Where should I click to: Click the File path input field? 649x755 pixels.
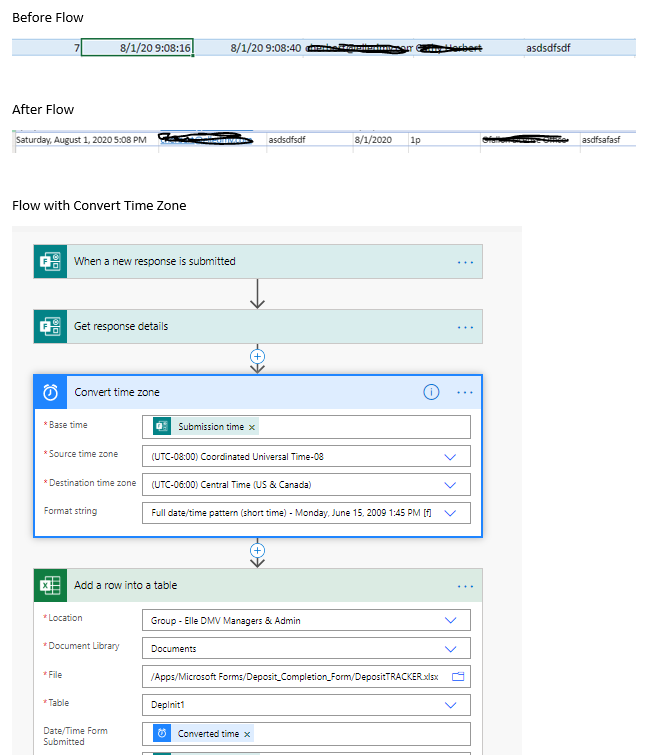click(306, 677)
